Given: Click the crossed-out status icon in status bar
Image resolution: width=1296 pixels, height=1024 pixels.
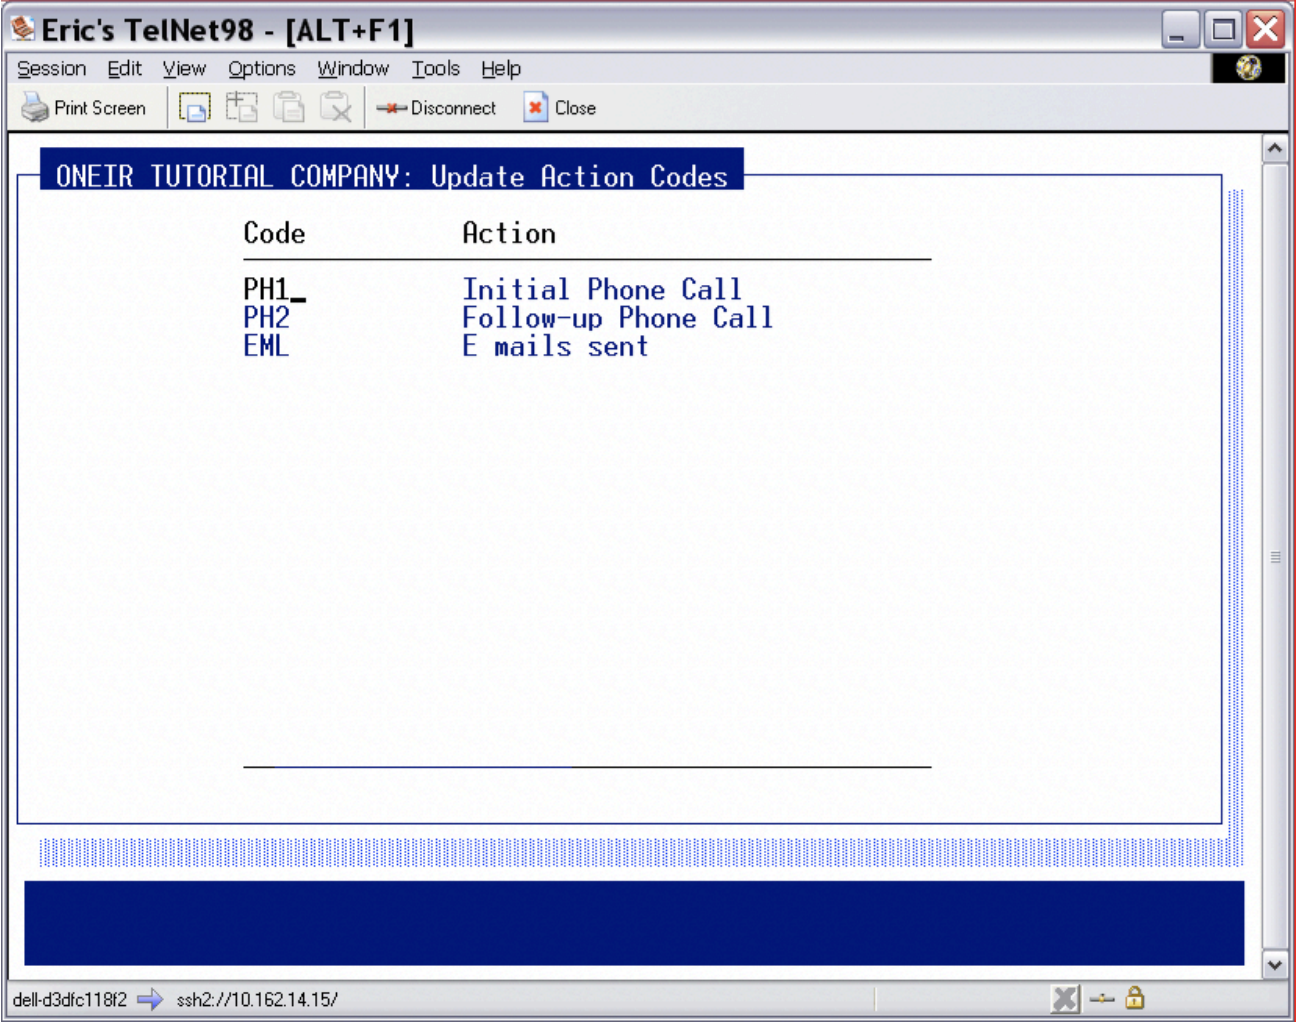Looking at the screenshot, I should tap(1066, 998).
